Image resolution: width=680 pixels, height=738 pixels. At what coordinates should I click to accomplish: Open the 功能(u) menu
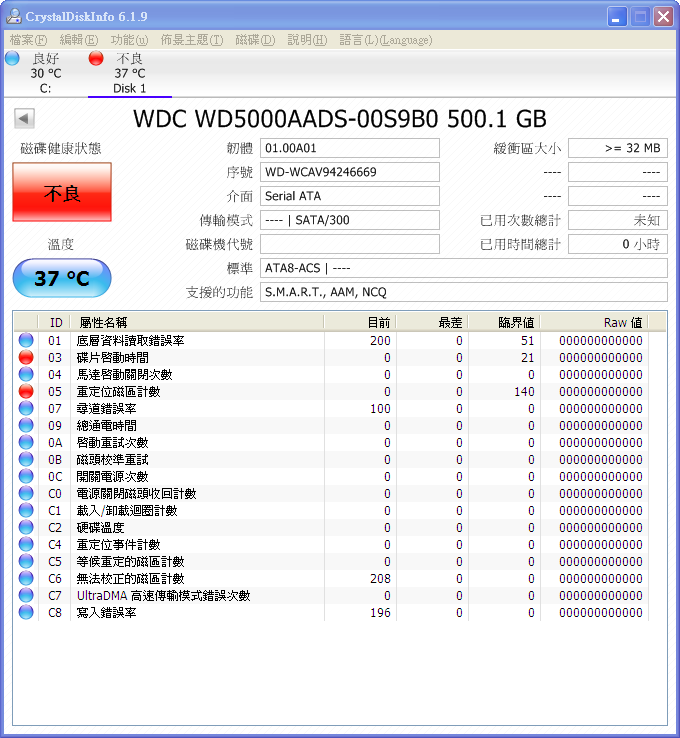coord(129,40)
